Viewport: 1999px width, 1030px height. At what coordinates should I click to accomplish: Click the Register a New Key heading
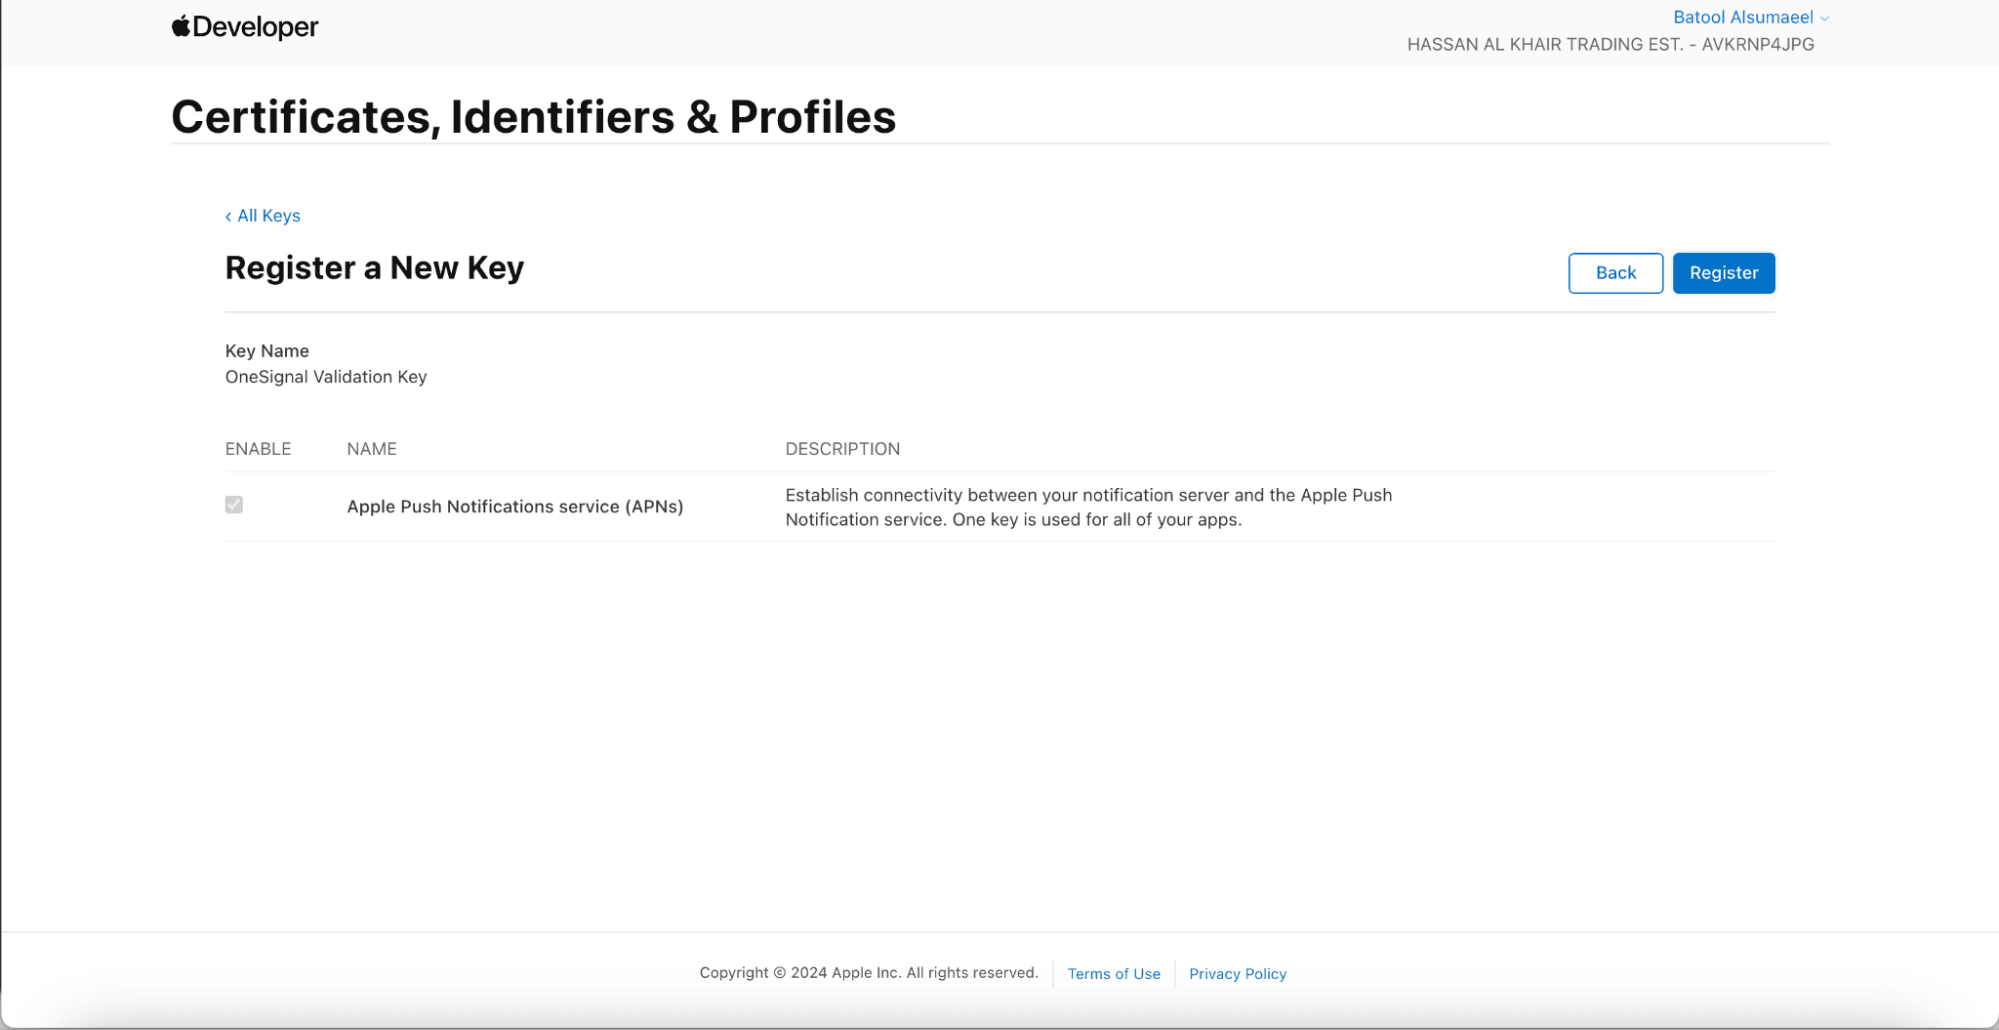tap(374, 268)
